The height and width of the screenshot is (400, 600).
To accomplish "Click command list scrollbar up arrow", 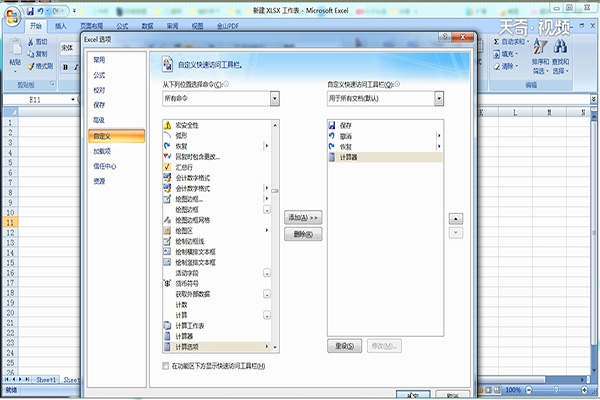I will point(275,125).
